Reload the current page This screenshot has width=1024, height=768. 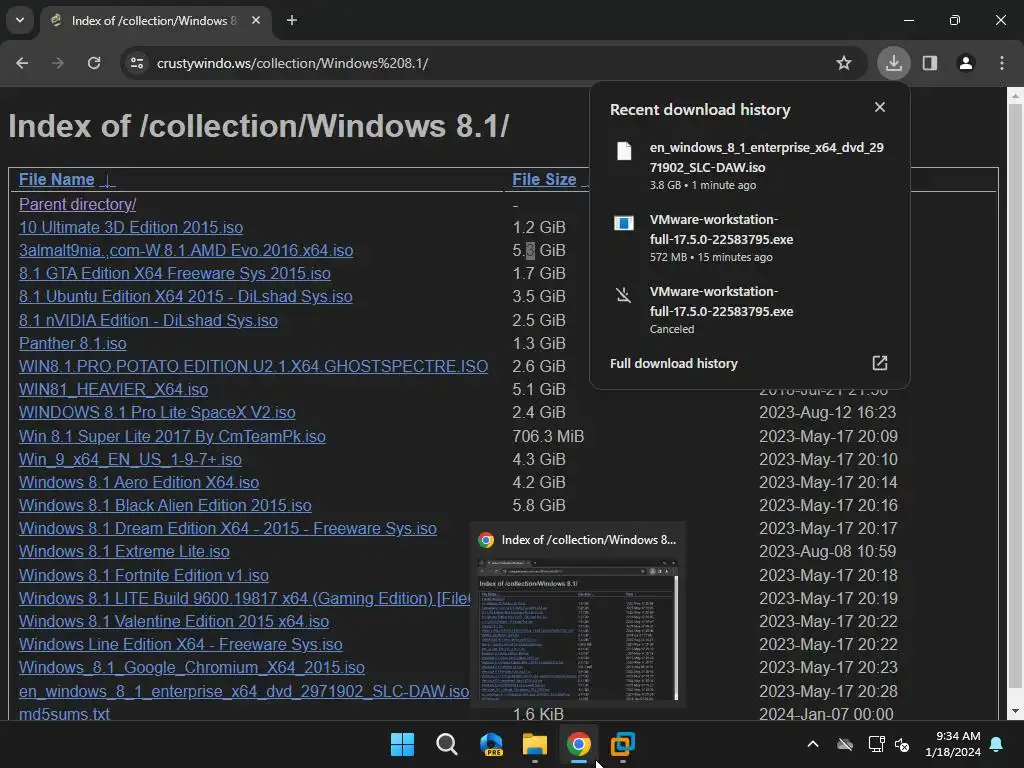click(94, 63)
